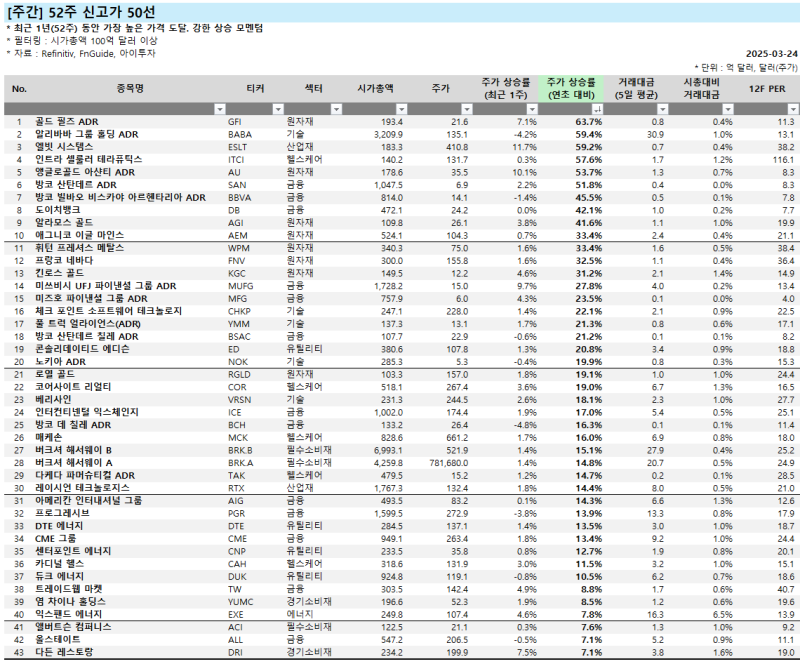This screenshot has width=800, height=664.
Task: Select the 휘턴 프레셔스 메탈스 cell
Action: [x=79, y=248]
